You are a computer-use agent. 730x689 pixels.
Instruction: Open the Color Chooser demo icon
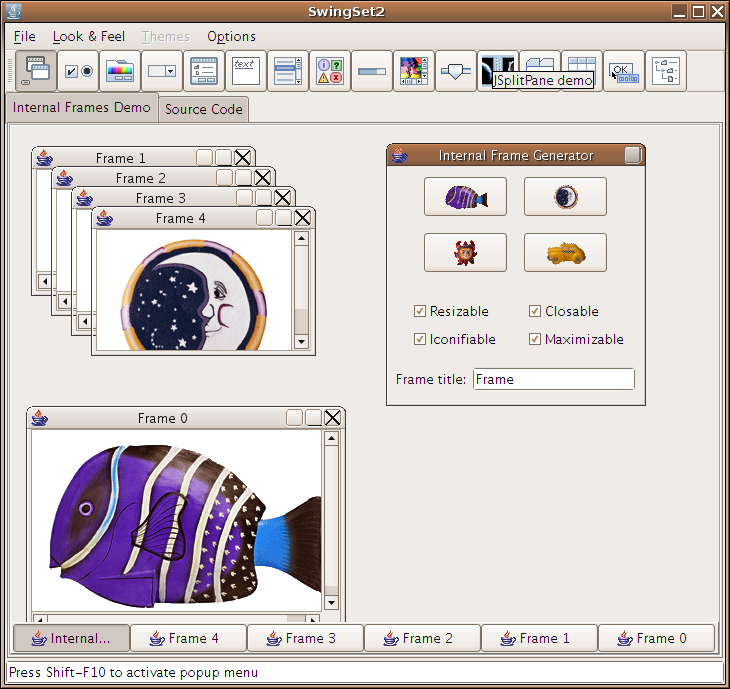[120, 71]
